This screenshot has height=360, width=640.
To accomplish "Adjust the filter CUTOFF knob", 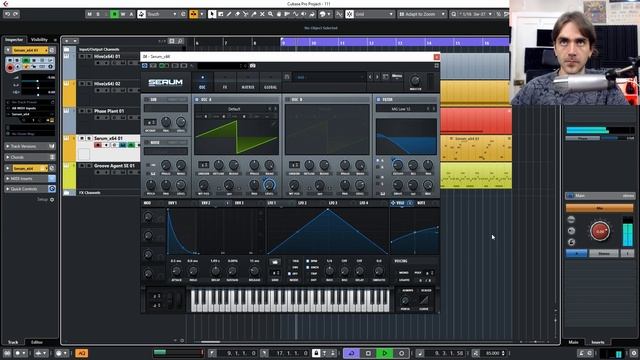I will coord(398,165).
